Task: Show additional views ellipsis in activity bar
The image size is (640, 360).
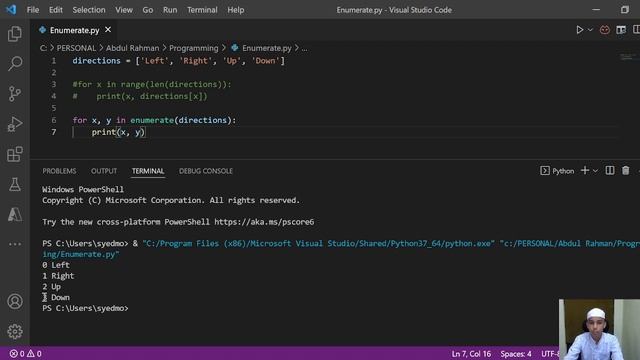Action: pyautogui.click(x=15, y=244)
